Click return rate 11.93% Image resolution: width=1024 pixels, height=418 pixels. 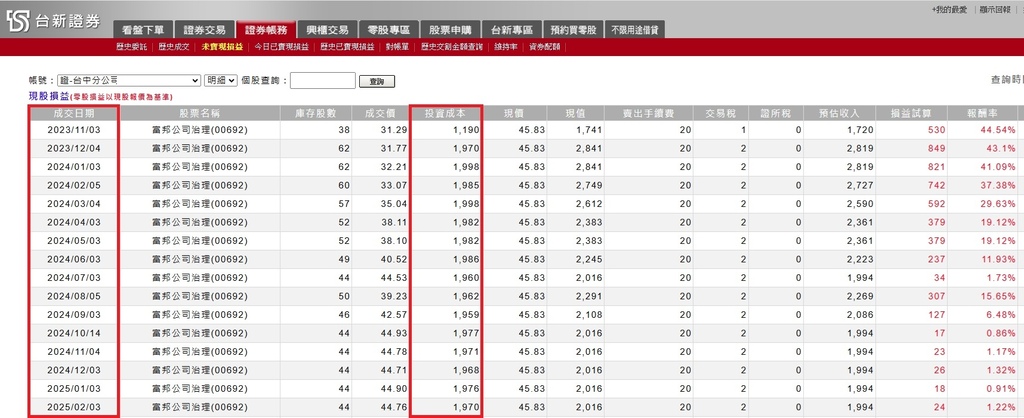coord(998,259)
